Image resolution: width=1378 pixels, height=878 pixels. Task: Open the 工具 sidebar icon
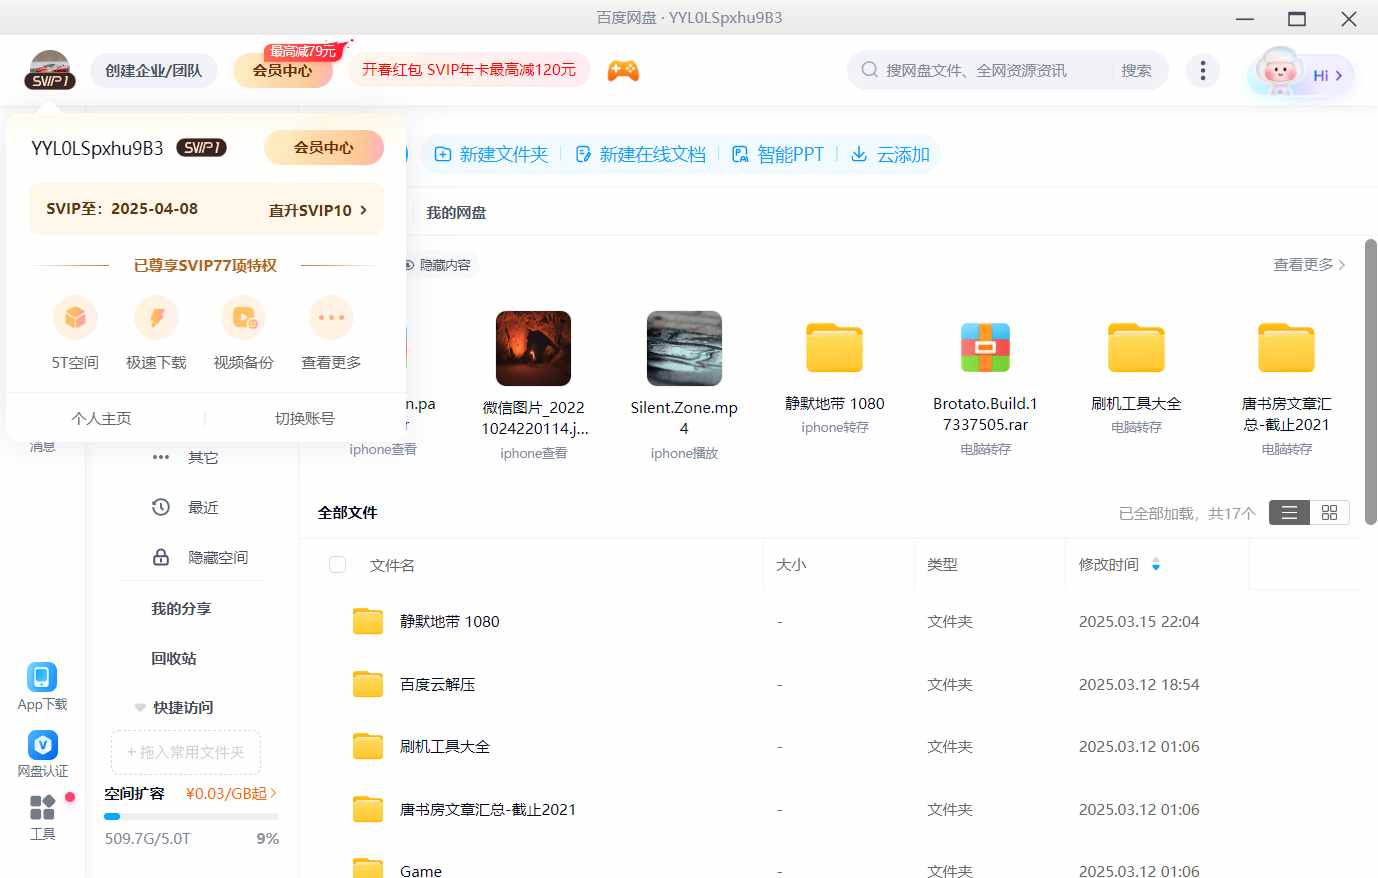coord(42,807)
